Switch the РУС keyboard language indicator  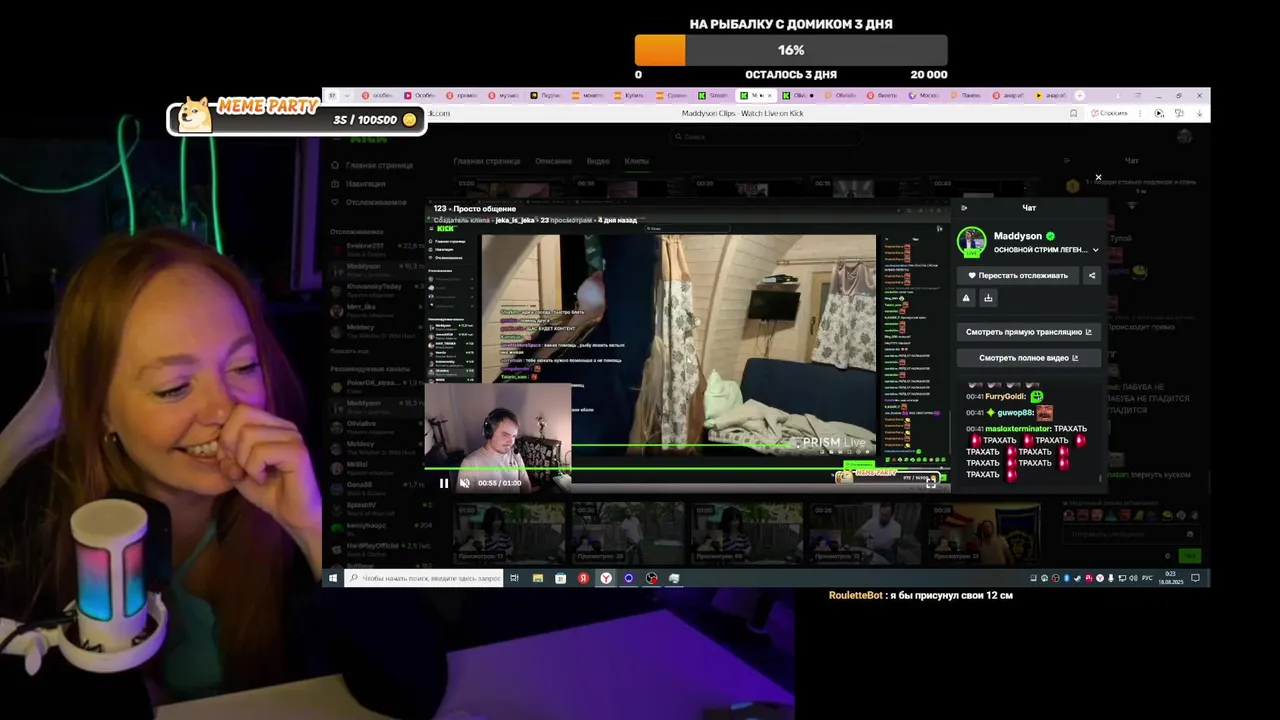pyautogui.click(x=1145, y=578)
